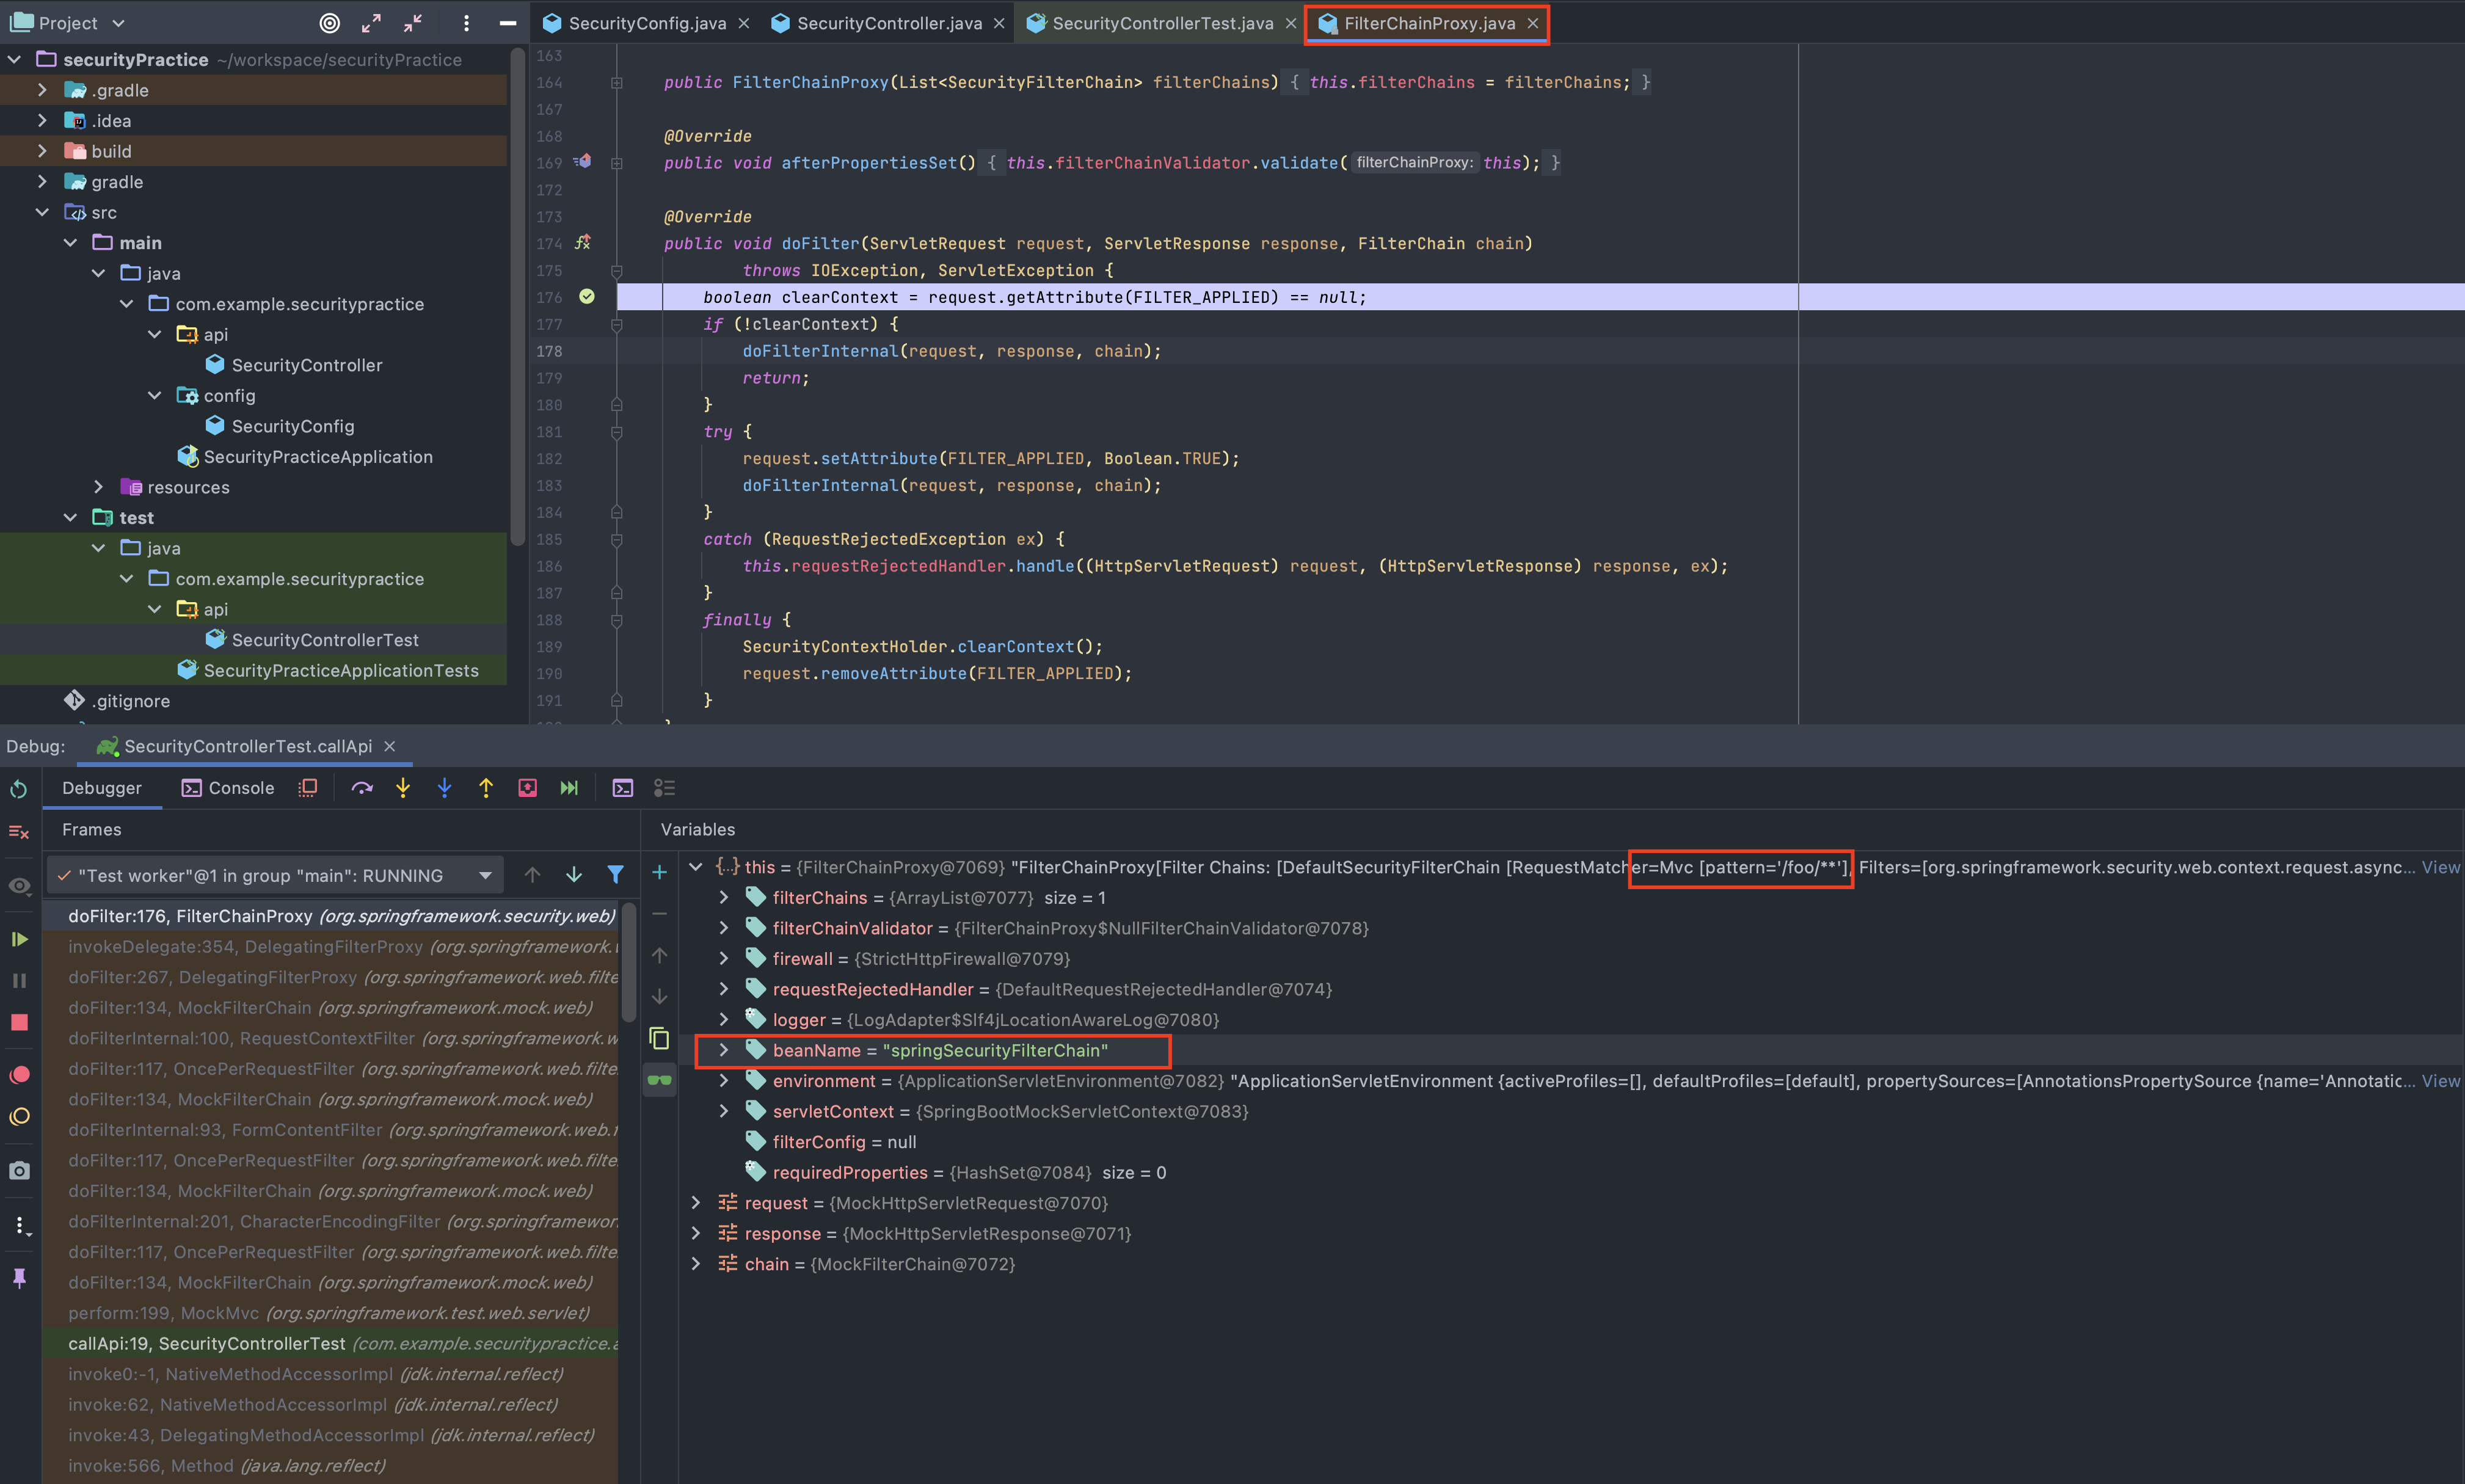Click the blue Force Step Into arrow
This screenshot has width=2465, height=1484.
coord(444,788)
